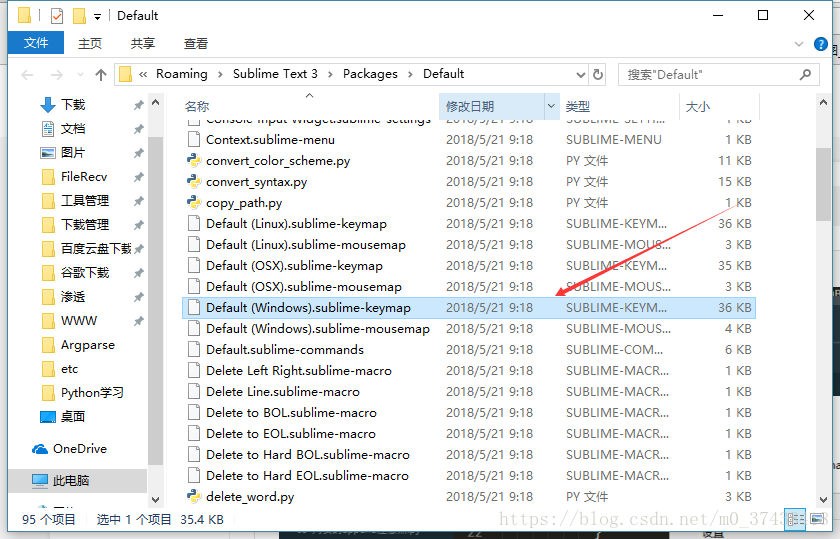
Task: Click navigation pane scroll down arrow
Action: pos(155,499)
